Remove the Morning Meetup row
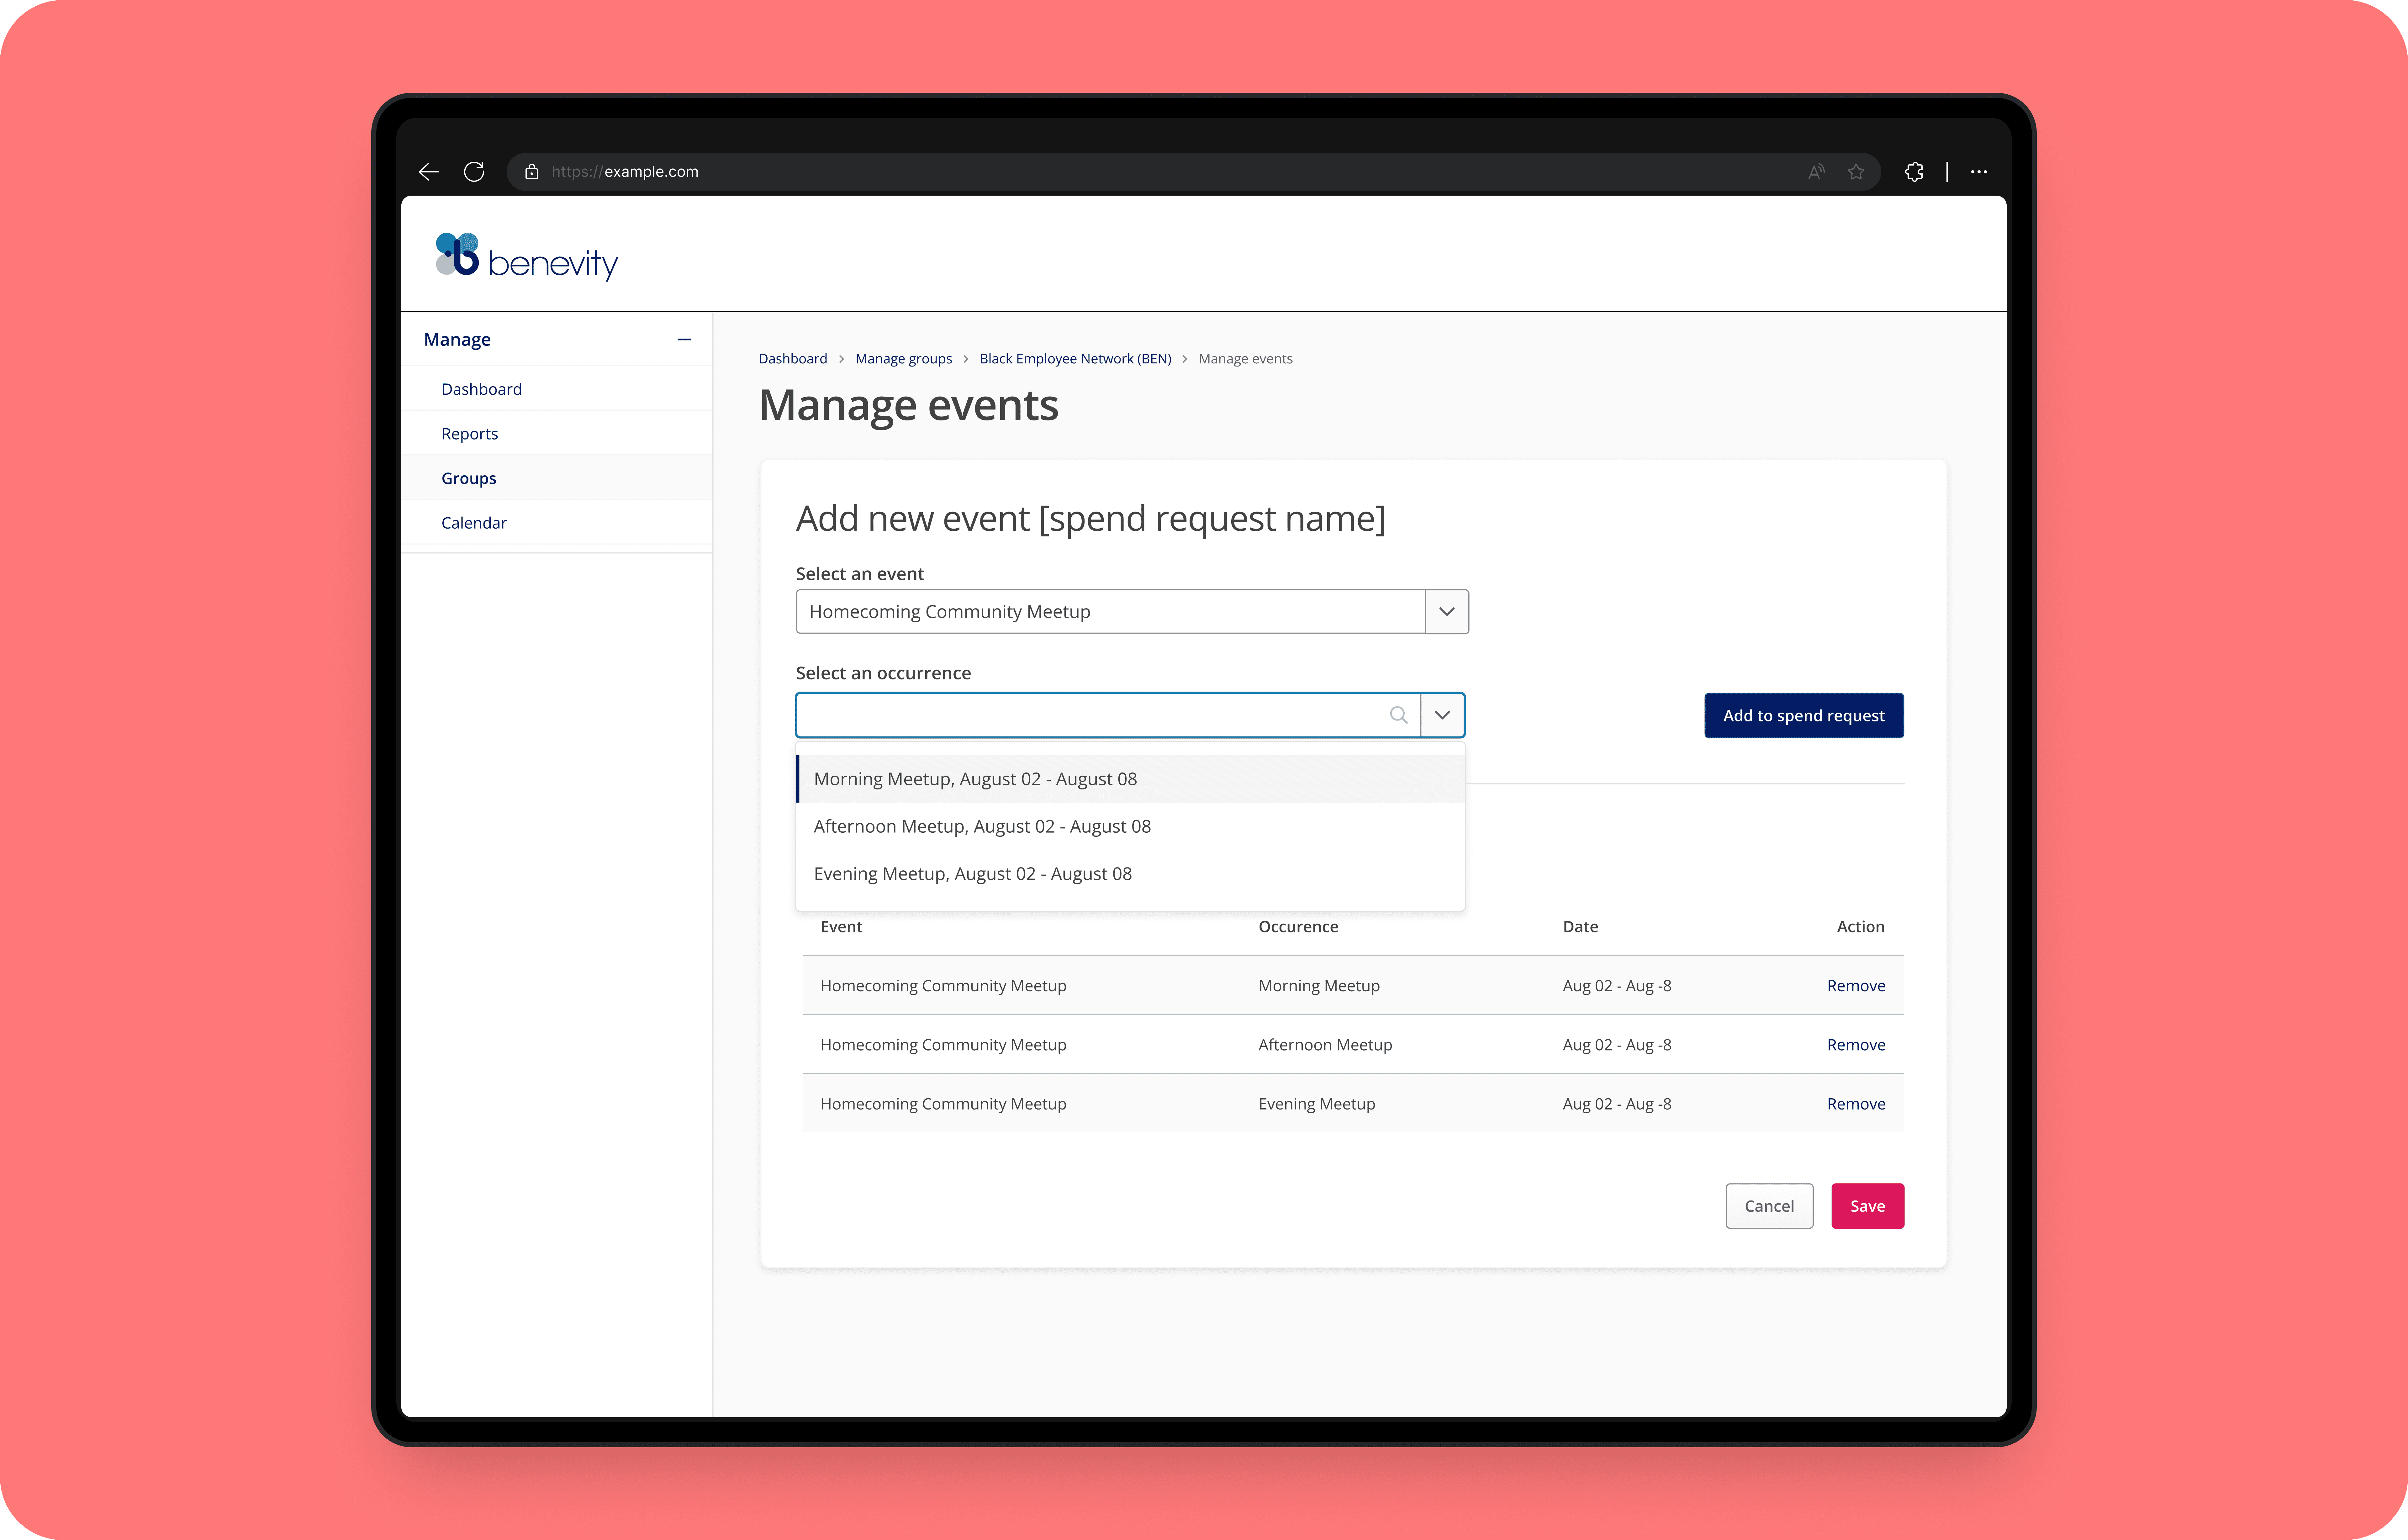The image size is (2408, 1540). pos(1856,986)
